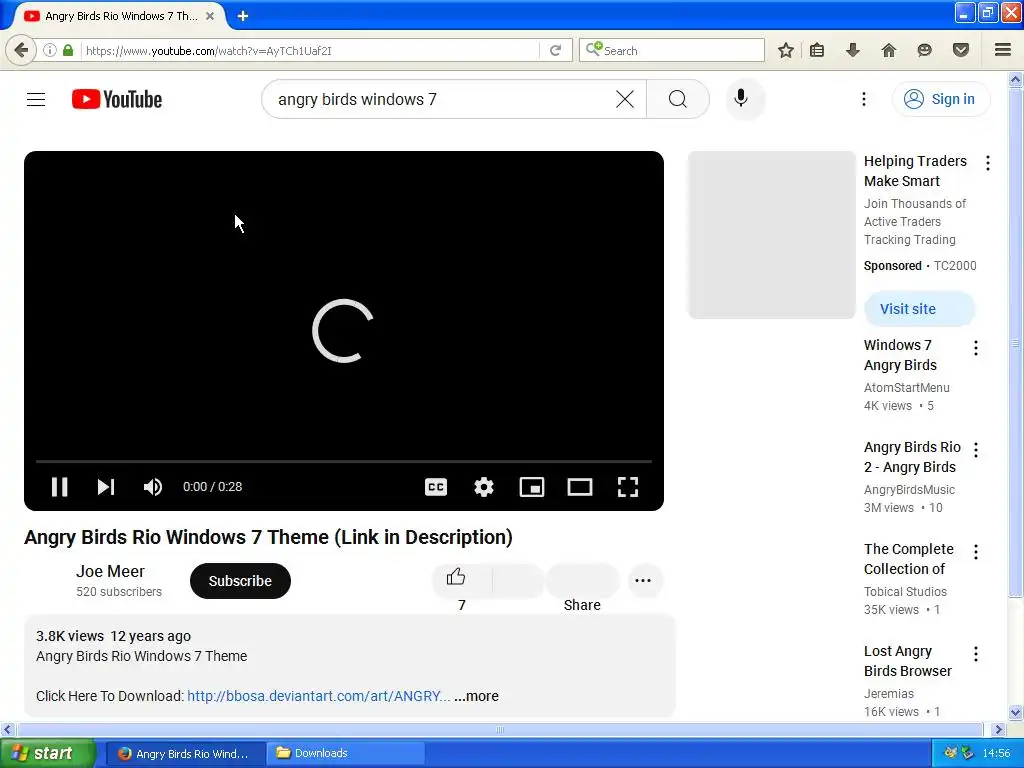Close the Angry Birds Rio tab

coord(210,16)
